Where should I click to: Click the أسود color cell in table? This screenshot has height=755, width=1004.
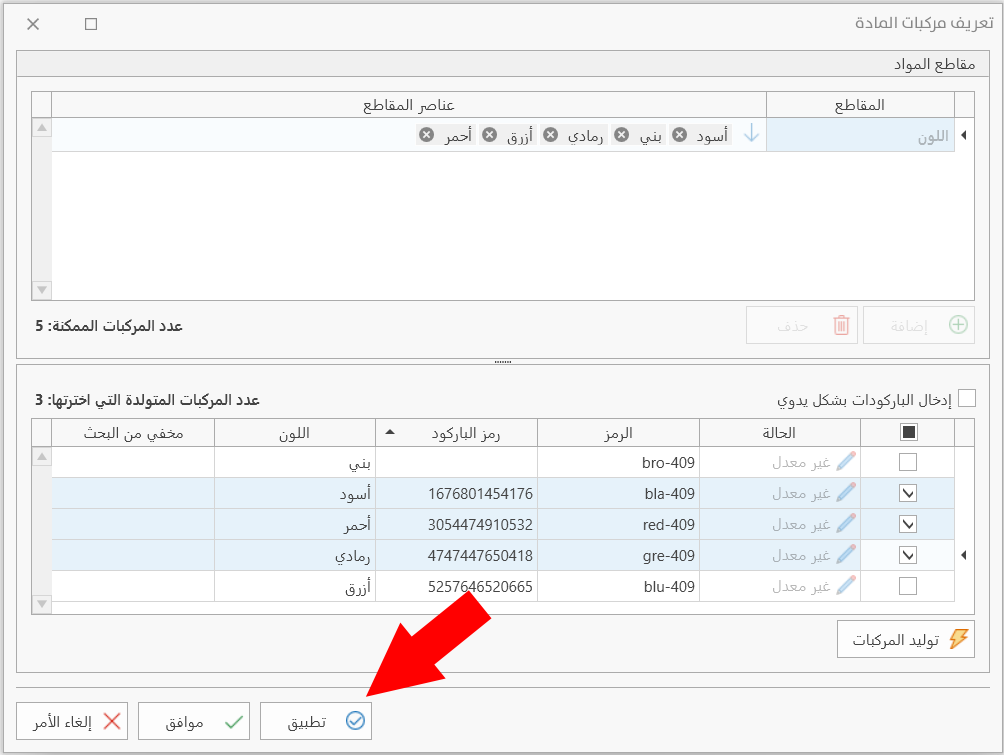click(295, 493)
